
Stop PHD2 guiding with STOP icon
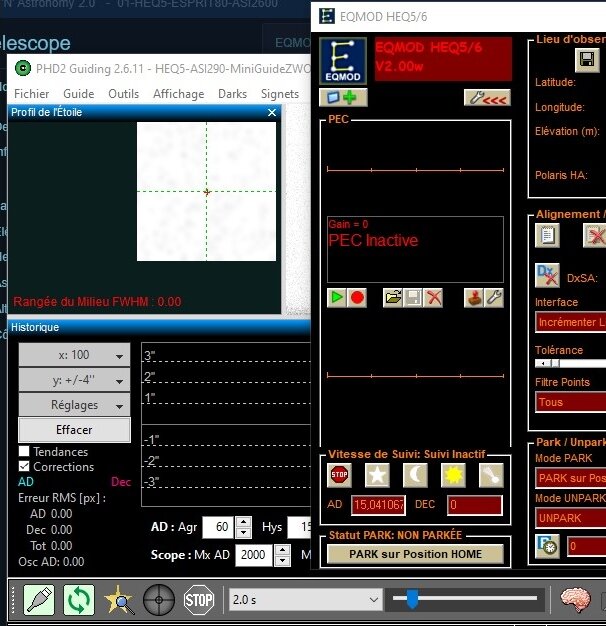tap(198, 600)
